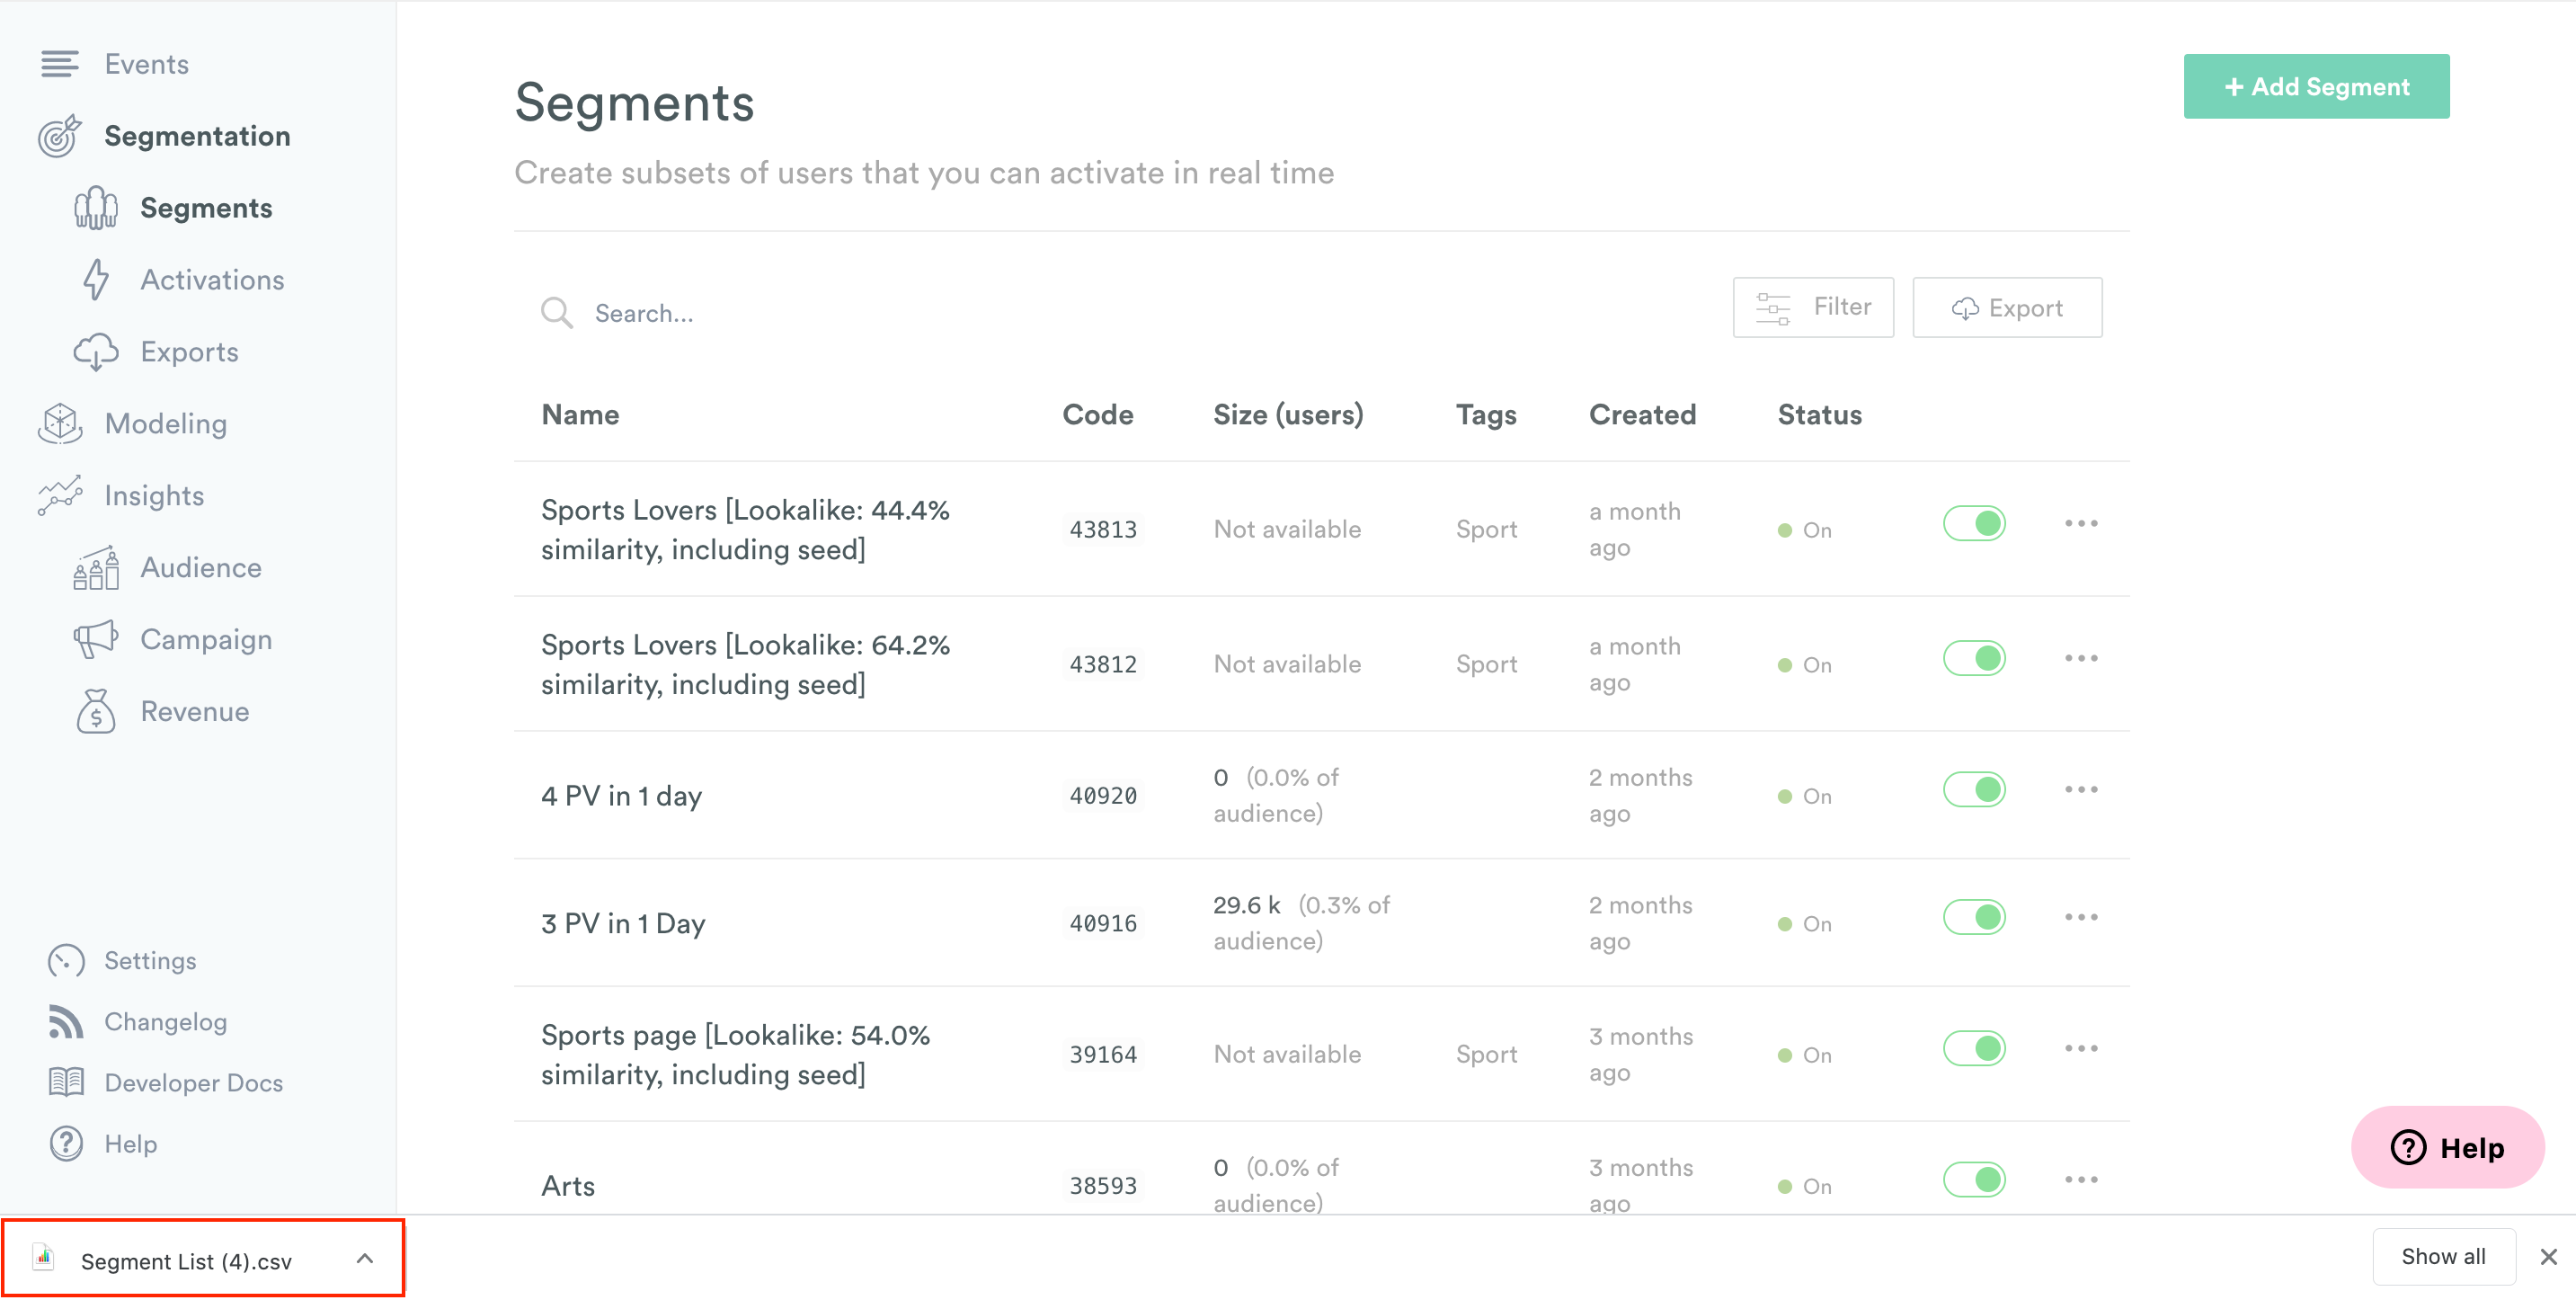Open the Revenue insights page
This screenshot has height=1300, width=2576.
click(x=195, y=711)
